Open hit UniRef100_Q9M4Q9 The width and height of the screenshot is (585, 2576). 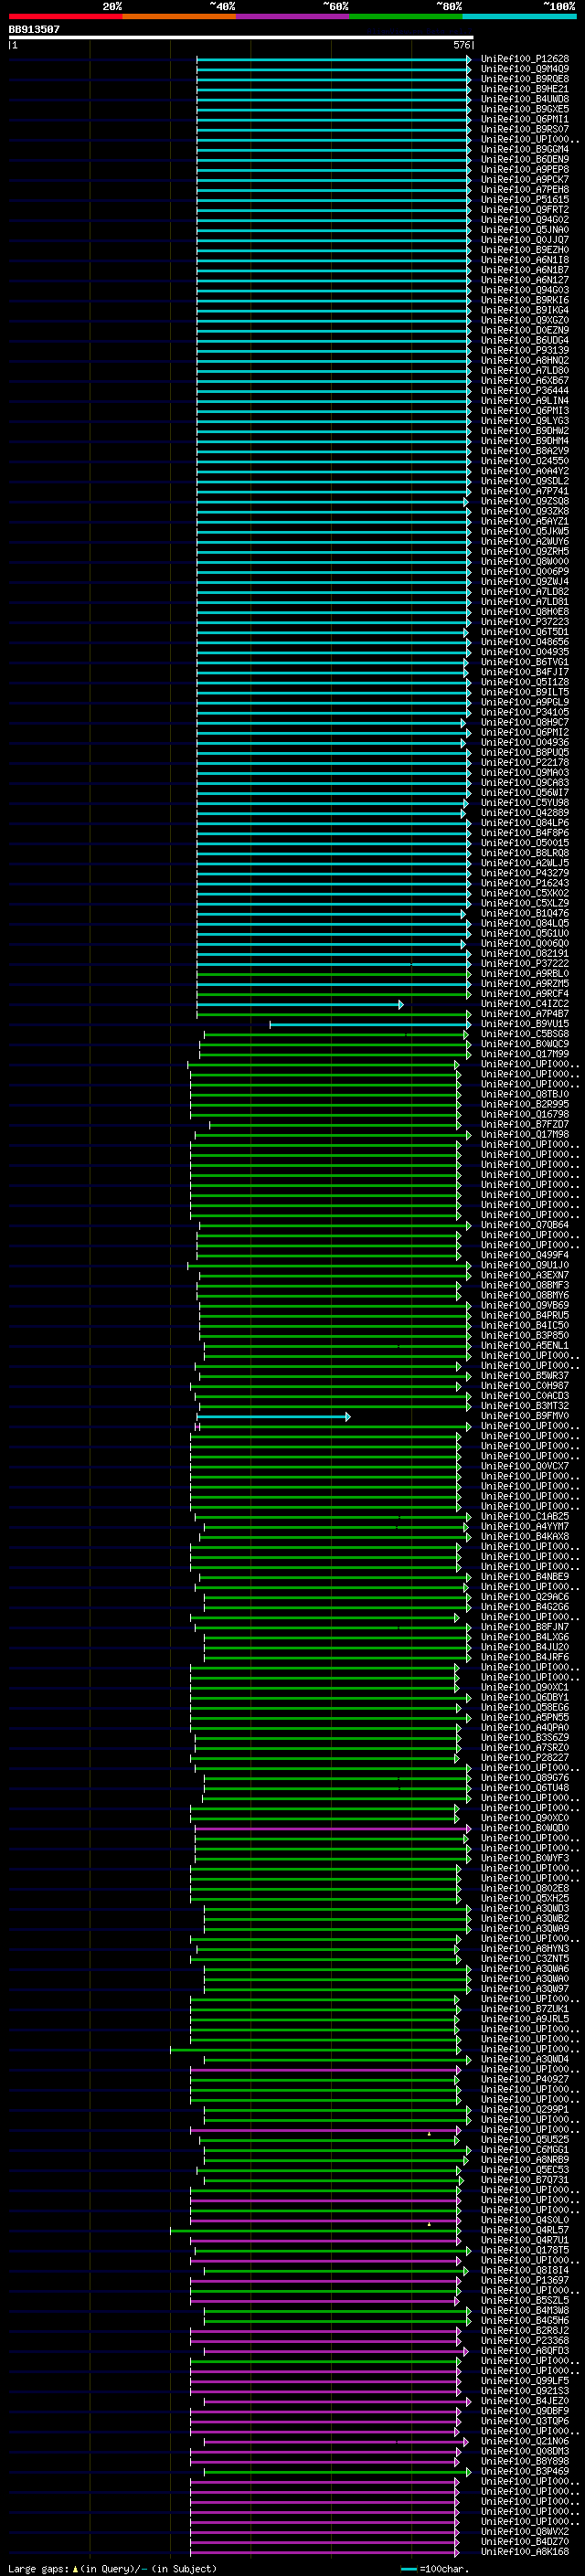[x=524, y=69]
